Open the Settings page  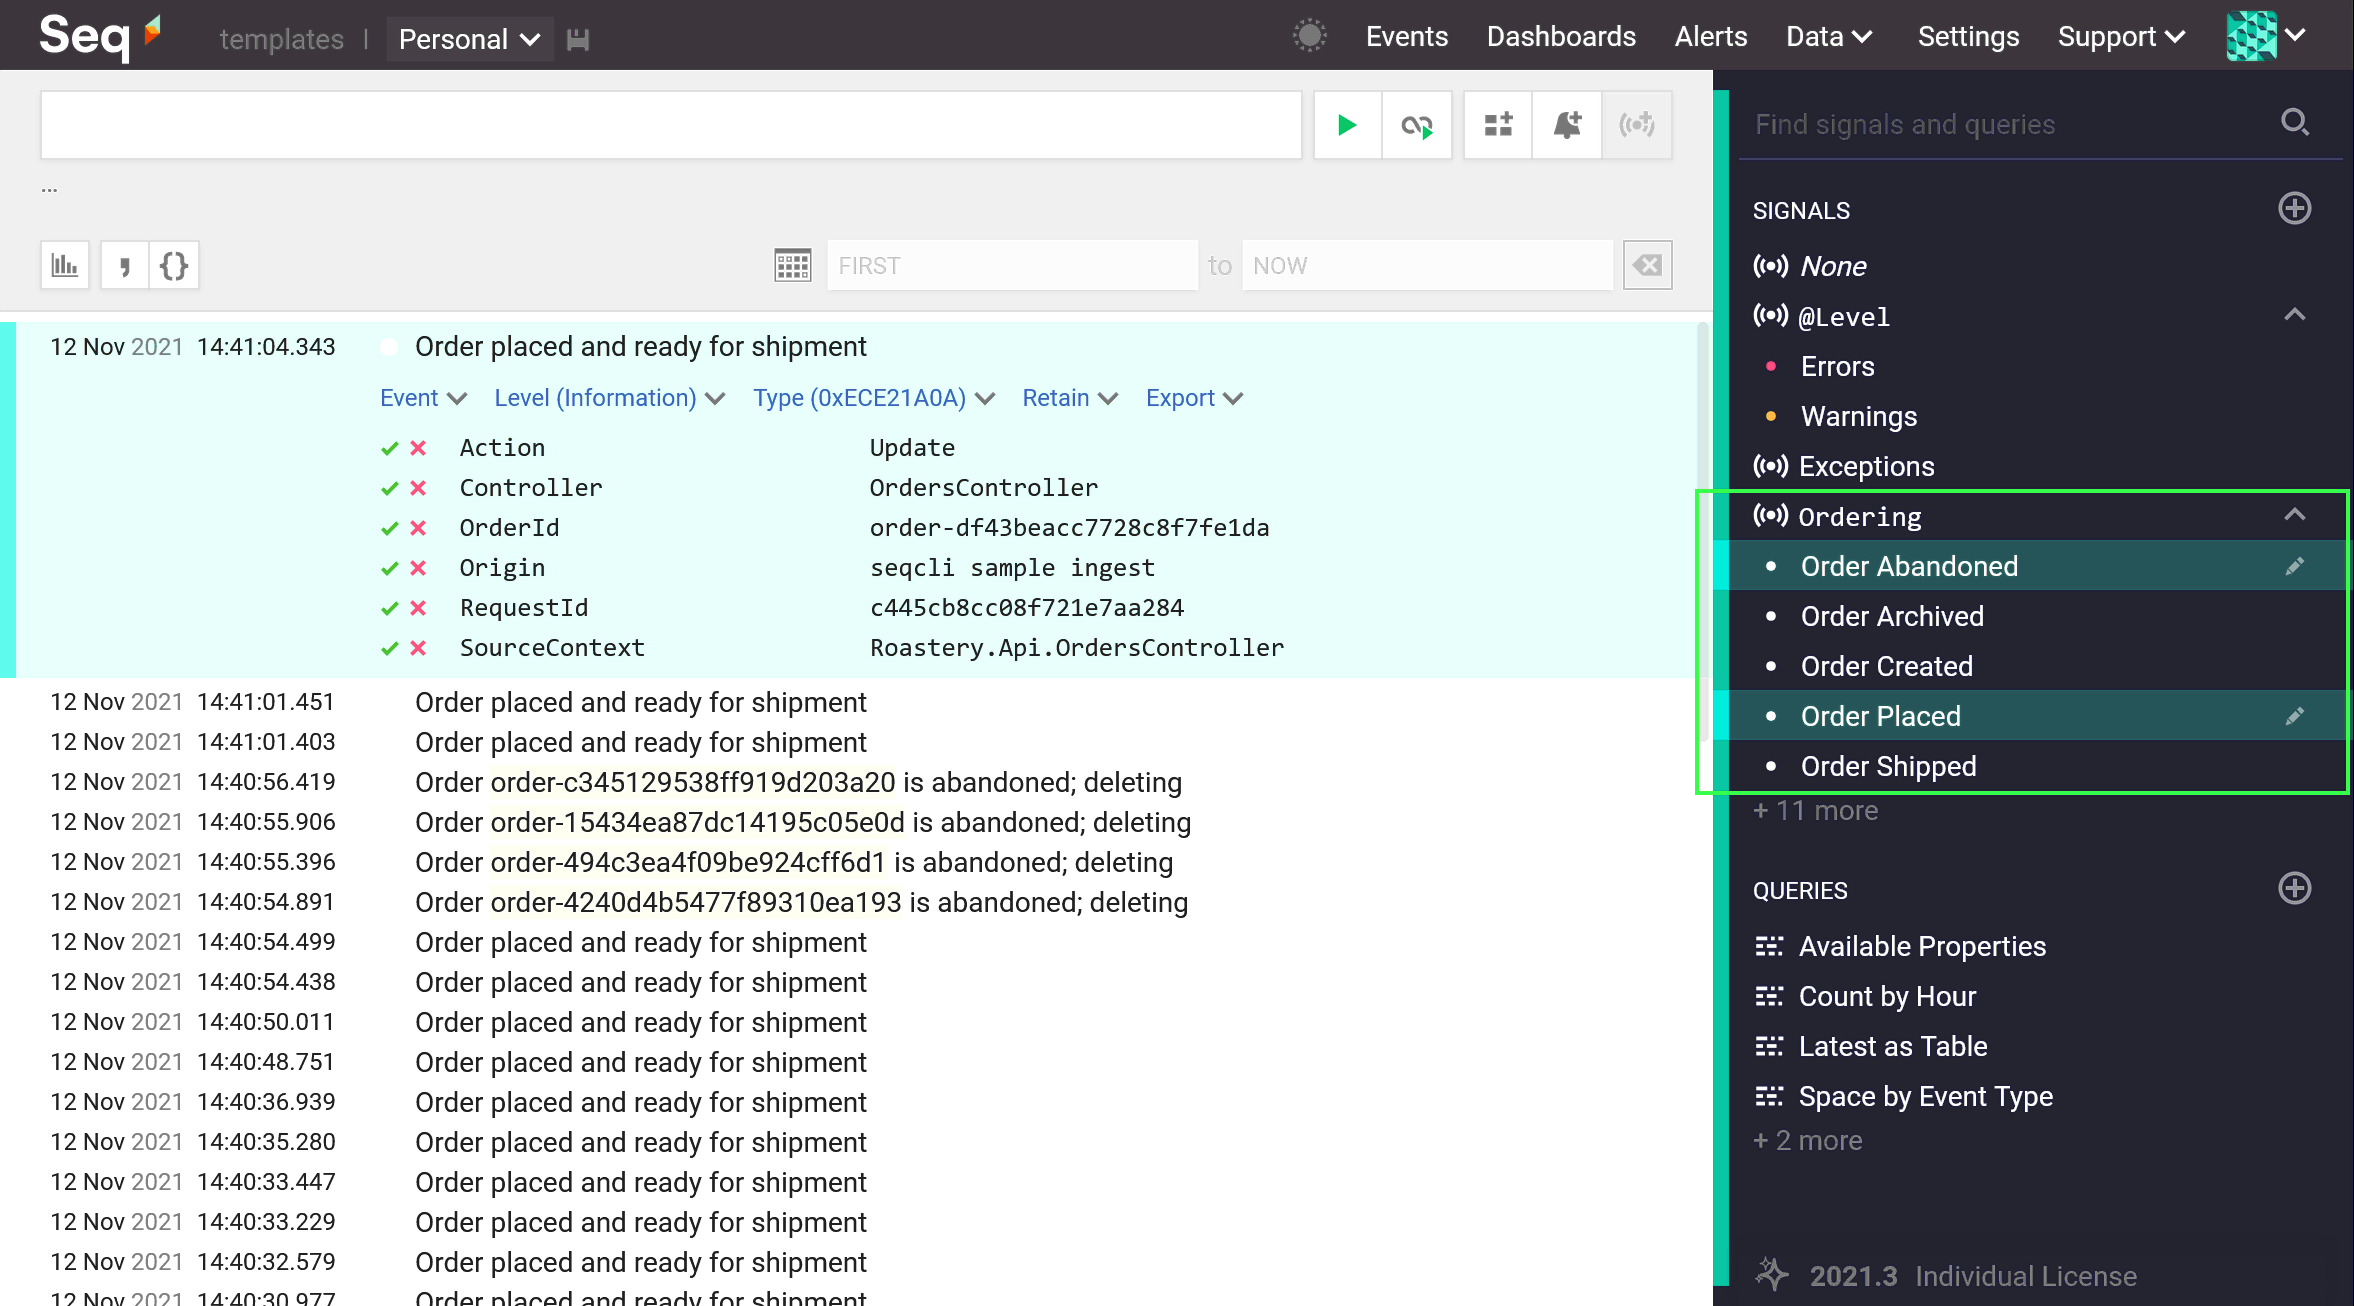[x=1968, y=36]
